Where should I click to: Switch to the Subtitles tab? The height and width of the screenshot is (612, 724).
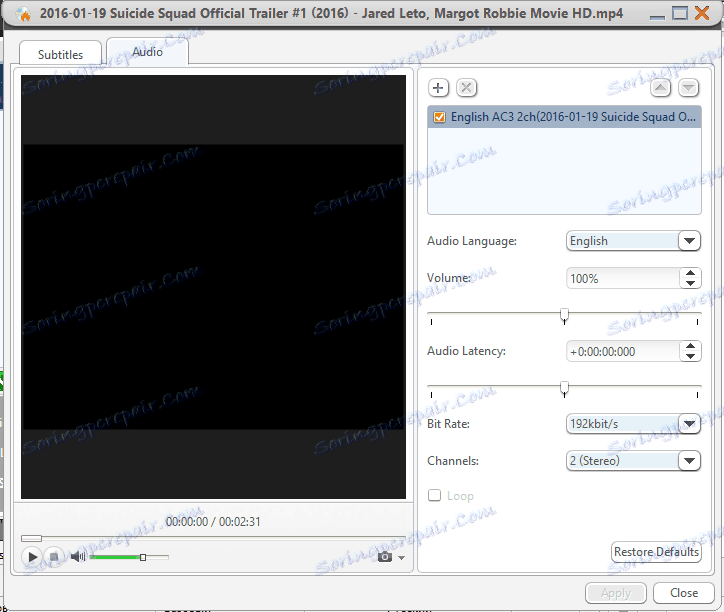(x=60, y=54)
